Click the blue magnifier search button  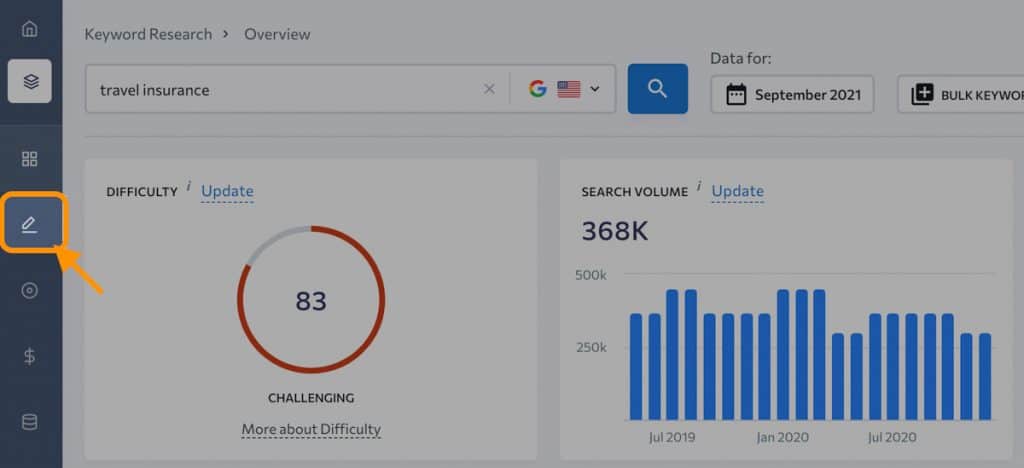pyautogui.click(x=657, y=89)
